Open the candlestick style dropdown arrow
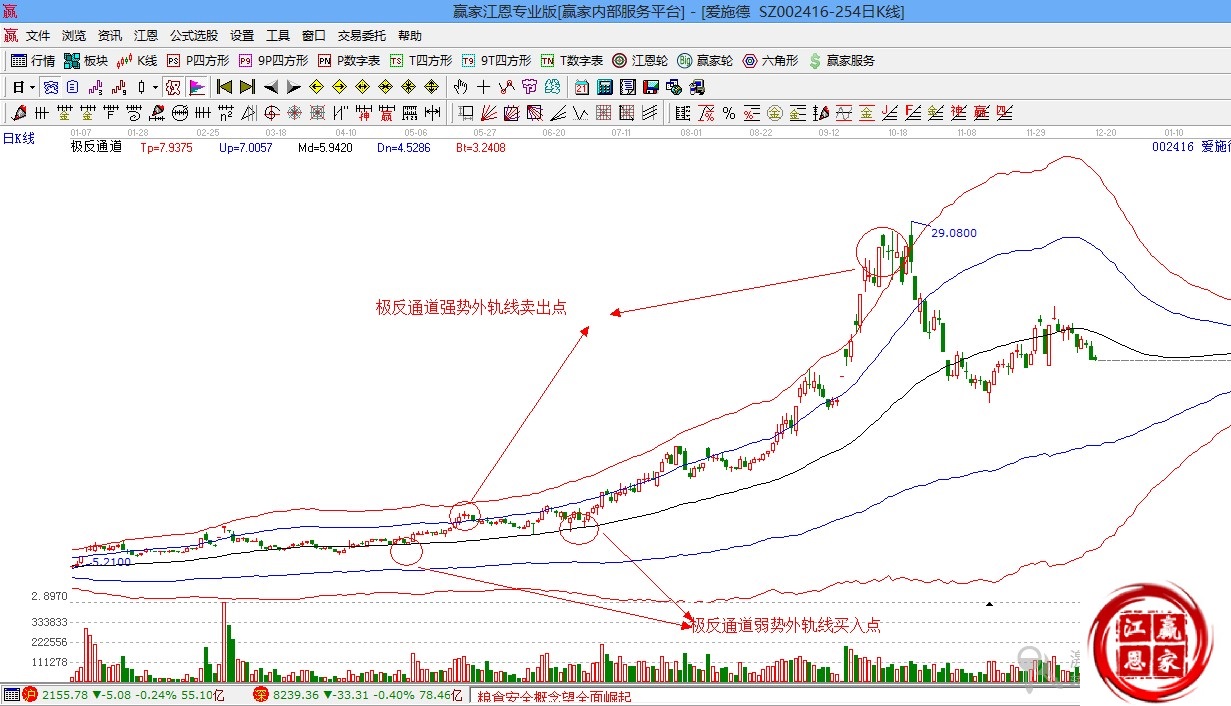The image size is (1231, 706). (155, 87)
